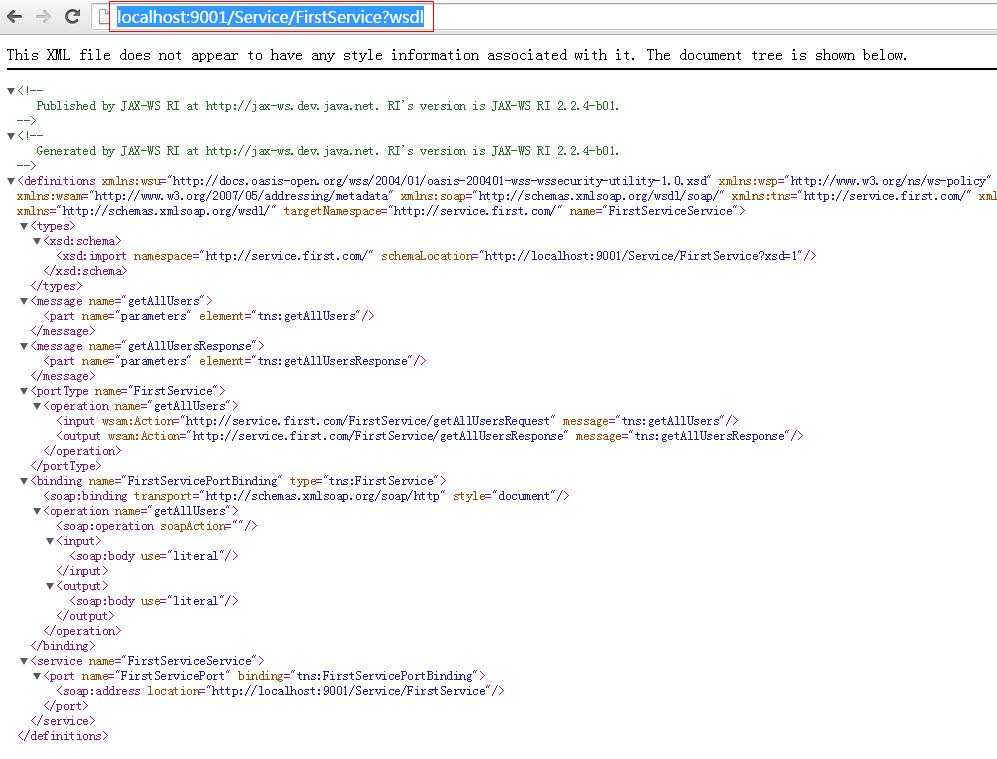Collapse the Published by JAX-WS comment
This screenshot has height=759, width=997.
[11, 91]
